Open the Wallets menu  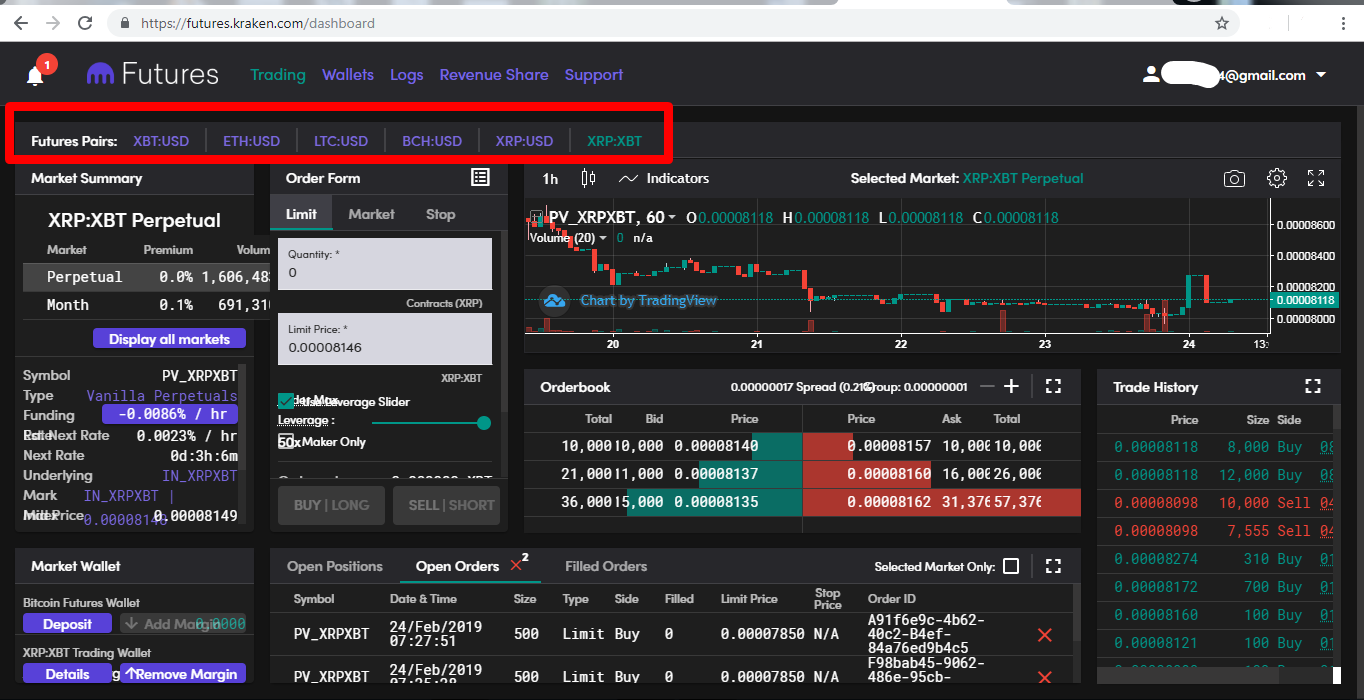coord(348,75)
